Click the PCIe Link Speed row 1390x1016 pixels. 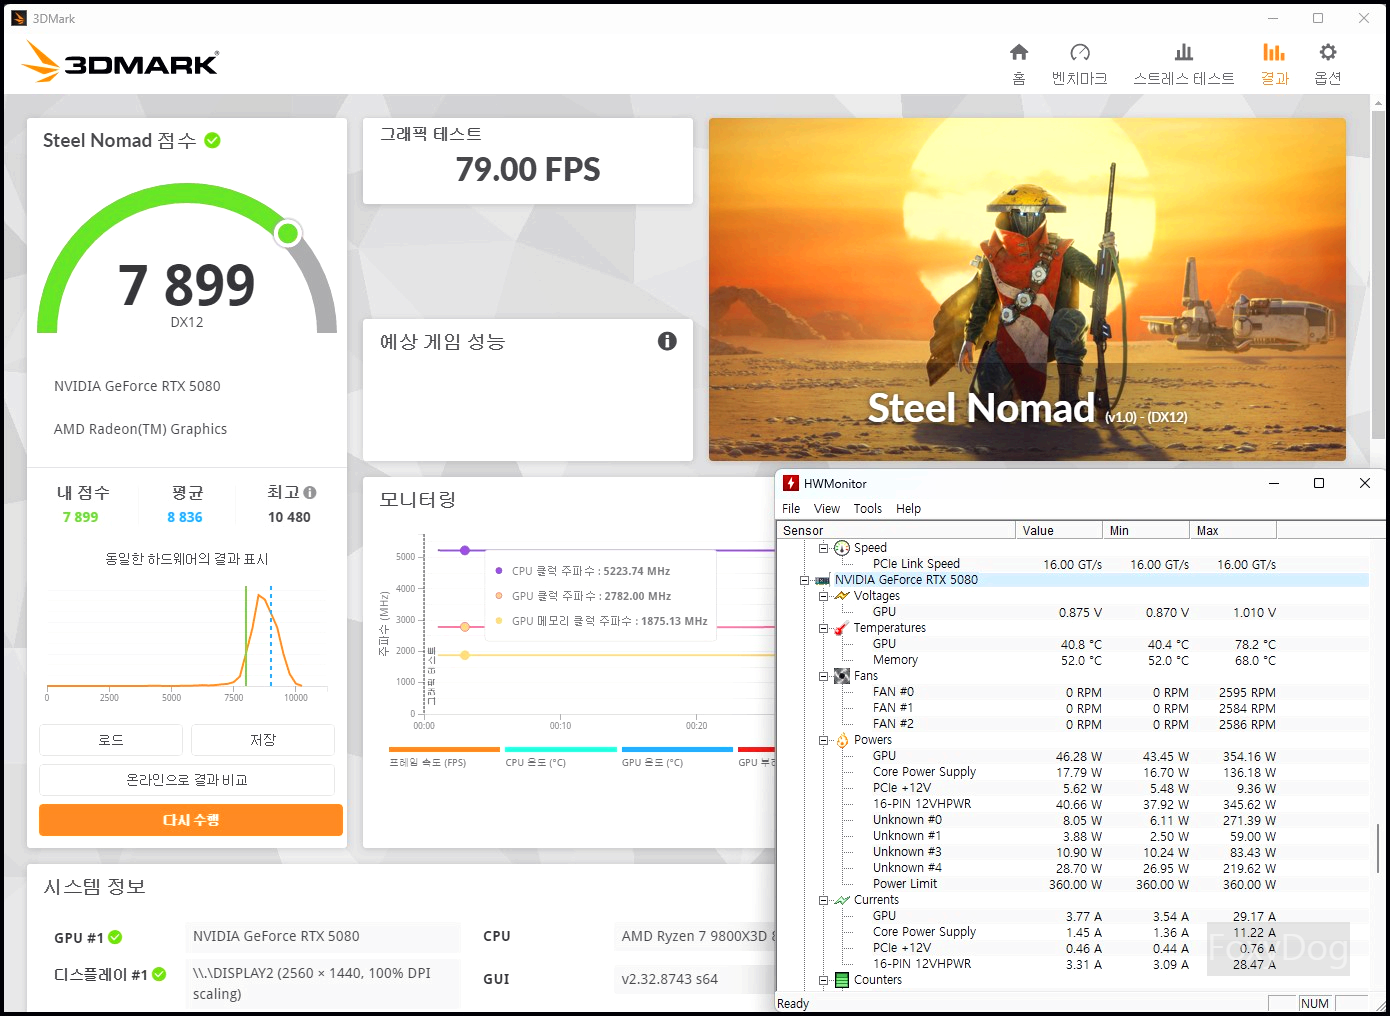point(1073,564)
